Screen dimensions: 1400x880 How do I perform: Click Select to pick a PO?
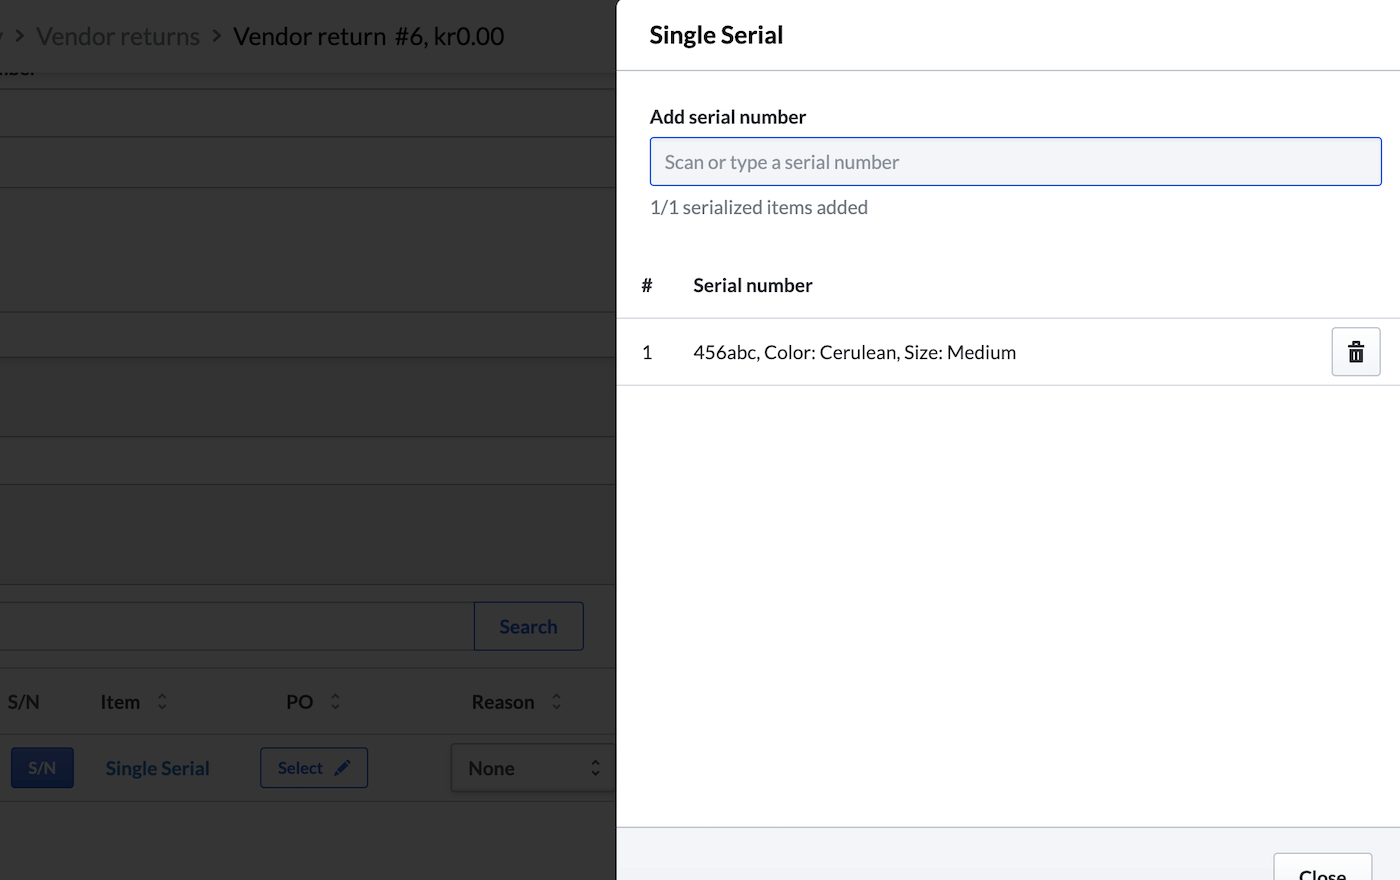[313, 767]
